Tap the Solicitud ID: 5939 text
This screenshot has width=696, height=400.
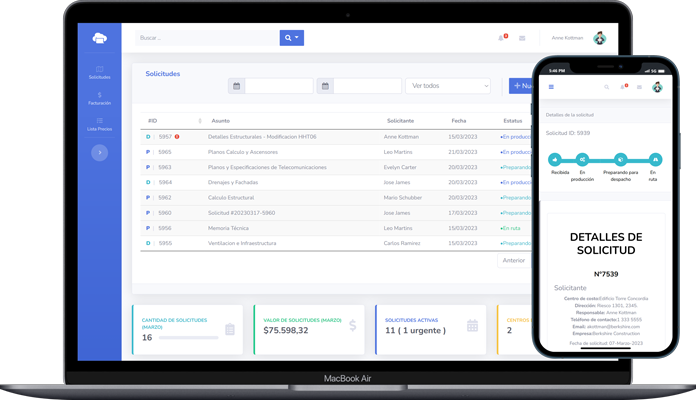[568, 133]
